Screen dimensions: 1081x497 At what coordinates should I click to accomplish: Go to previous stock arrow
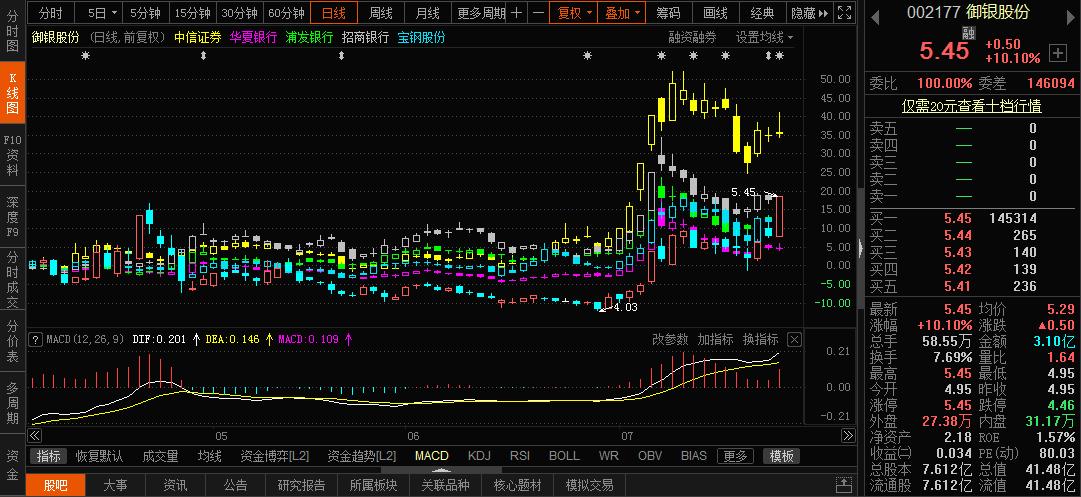[876, 19]
